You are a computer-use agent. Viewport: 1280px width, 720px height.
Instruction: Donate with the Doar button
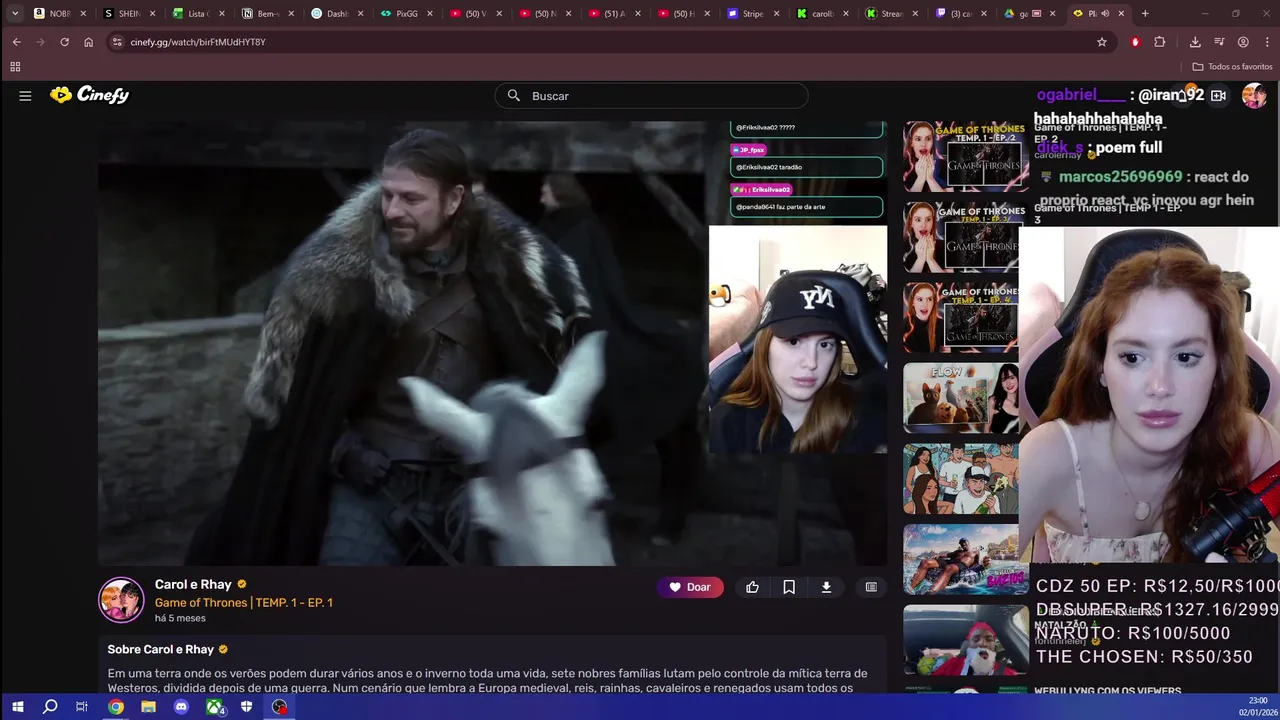pyautogui.click(x=690, y=587)
